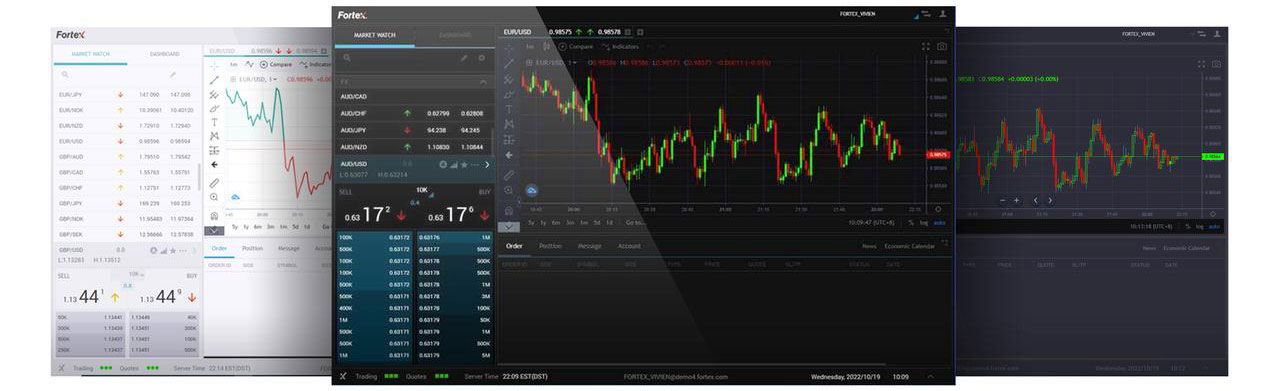The image size is (1280, 391).
Task: Expand AUD/USD row with right chevron
Action: coord(487,164)
